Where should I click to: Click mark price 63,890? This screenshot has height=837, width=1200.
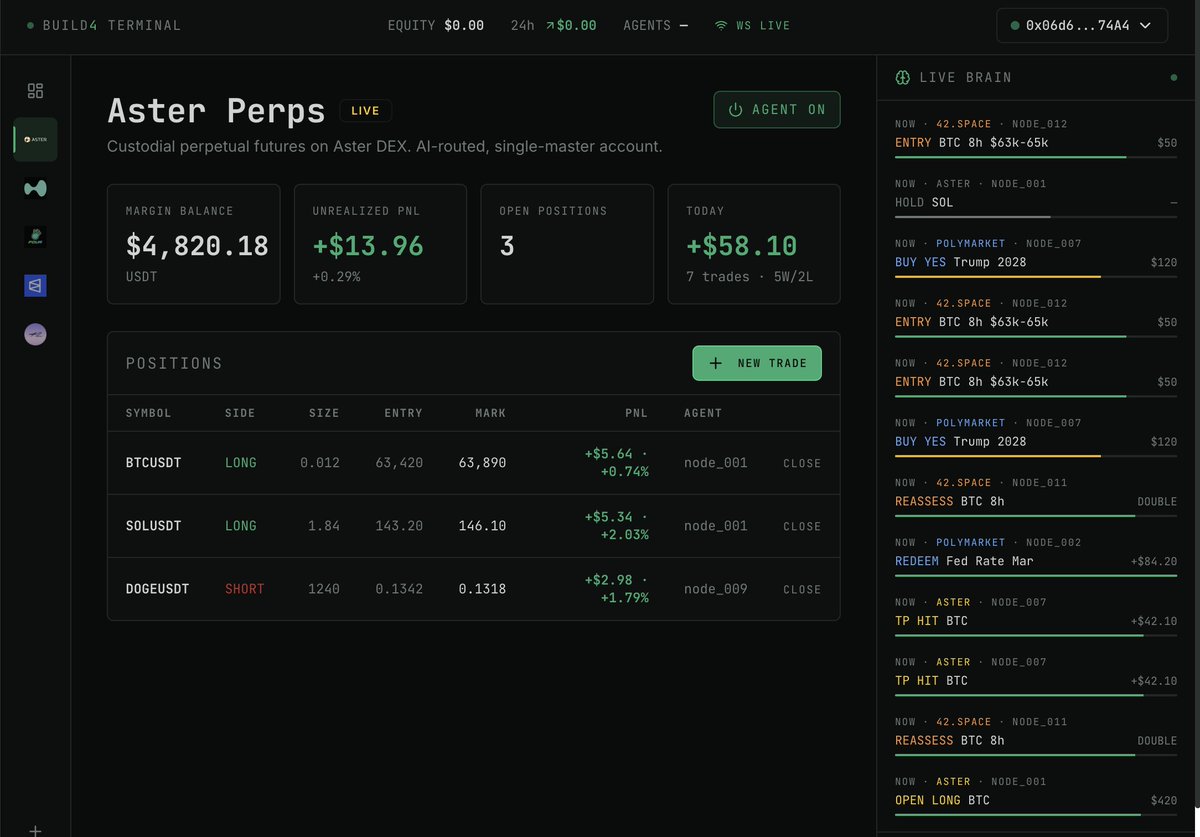[482, 463]
